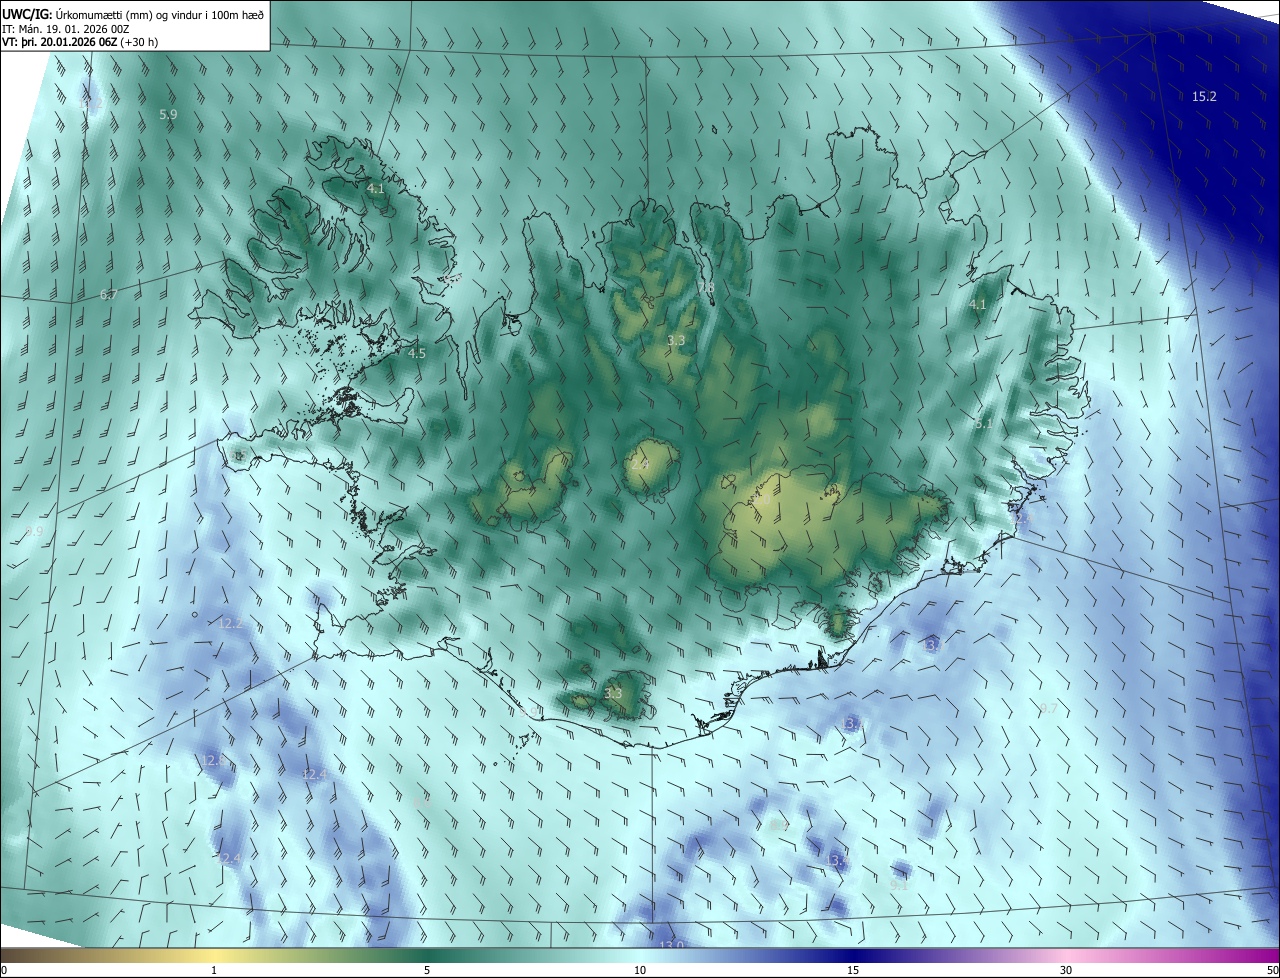The width and height of the screenshot is (1280, 978).
Task: Click the title 'Úrkomumætti (mm) og vindur í 100m hæð'
Action: 159,14
